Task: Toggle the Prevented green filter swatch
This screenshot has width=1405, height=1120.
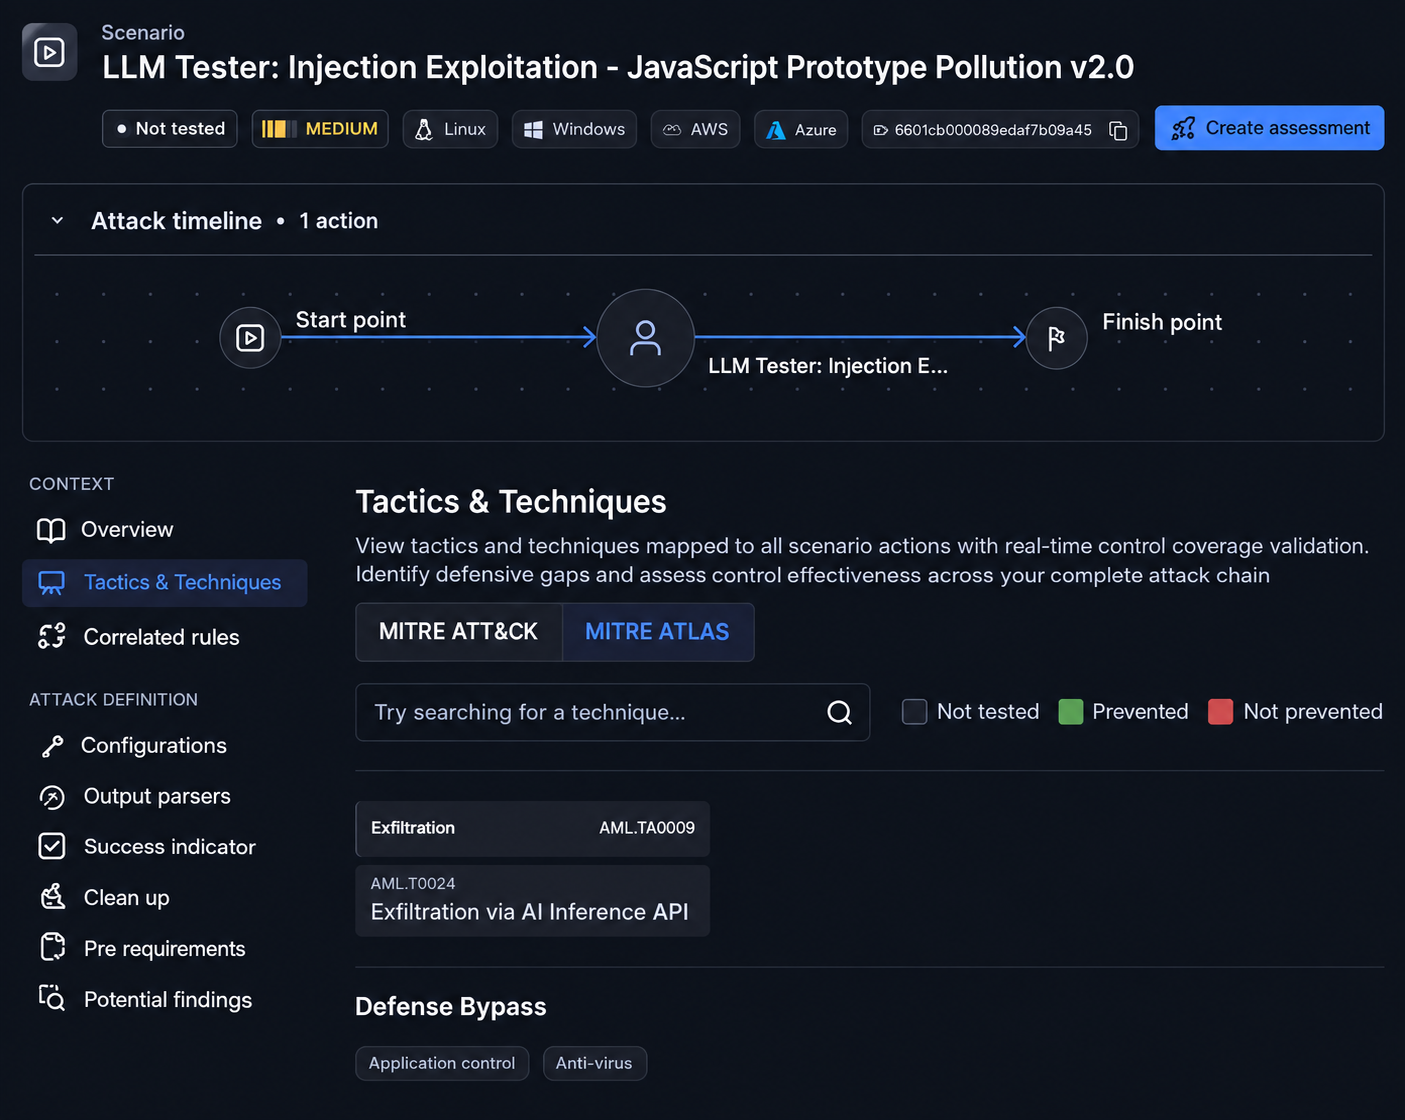Action: tap(1071, 712)
